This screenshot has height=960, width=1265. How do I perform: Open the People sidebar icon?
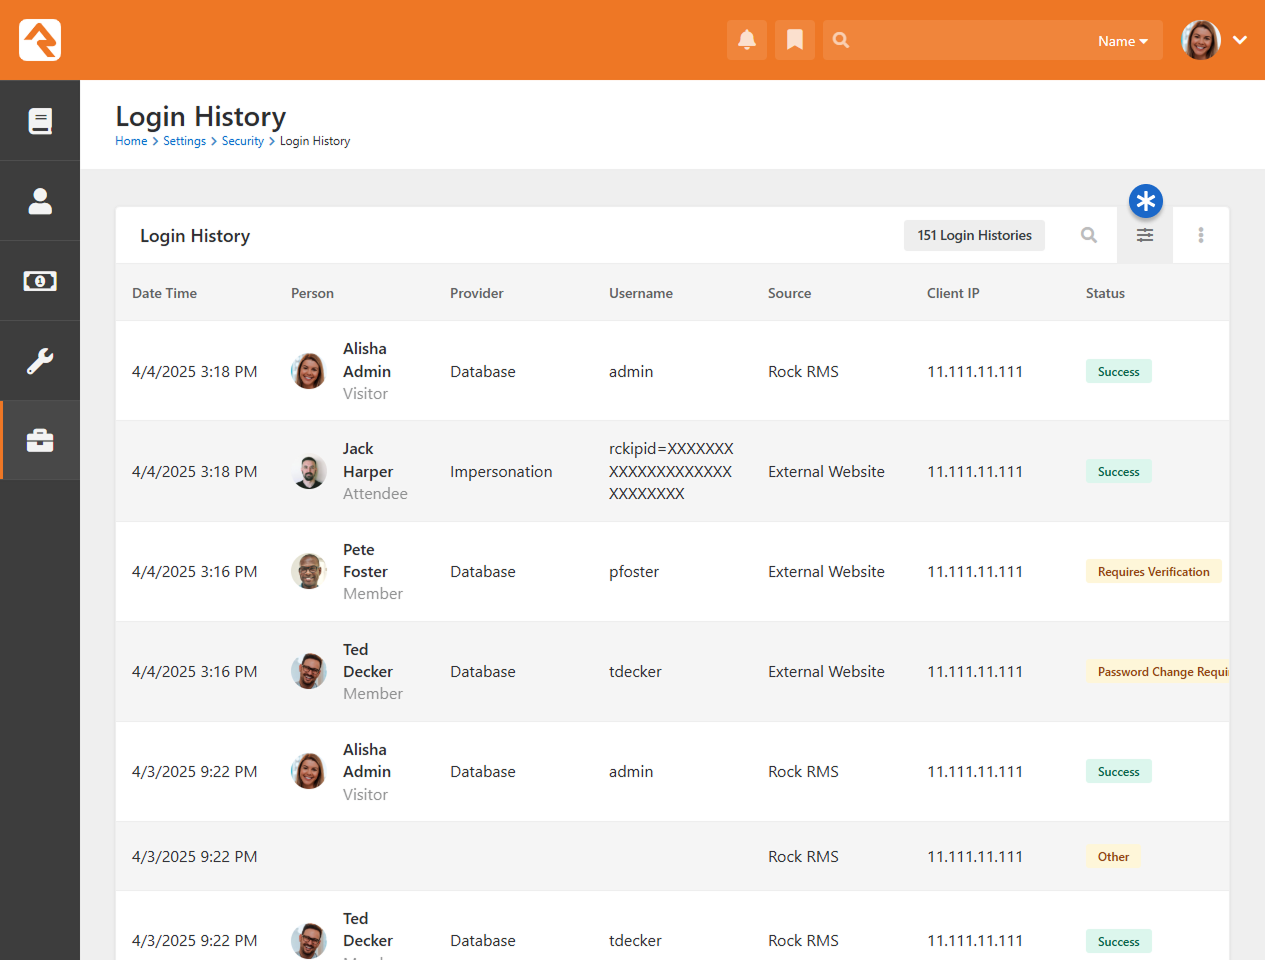40,201
